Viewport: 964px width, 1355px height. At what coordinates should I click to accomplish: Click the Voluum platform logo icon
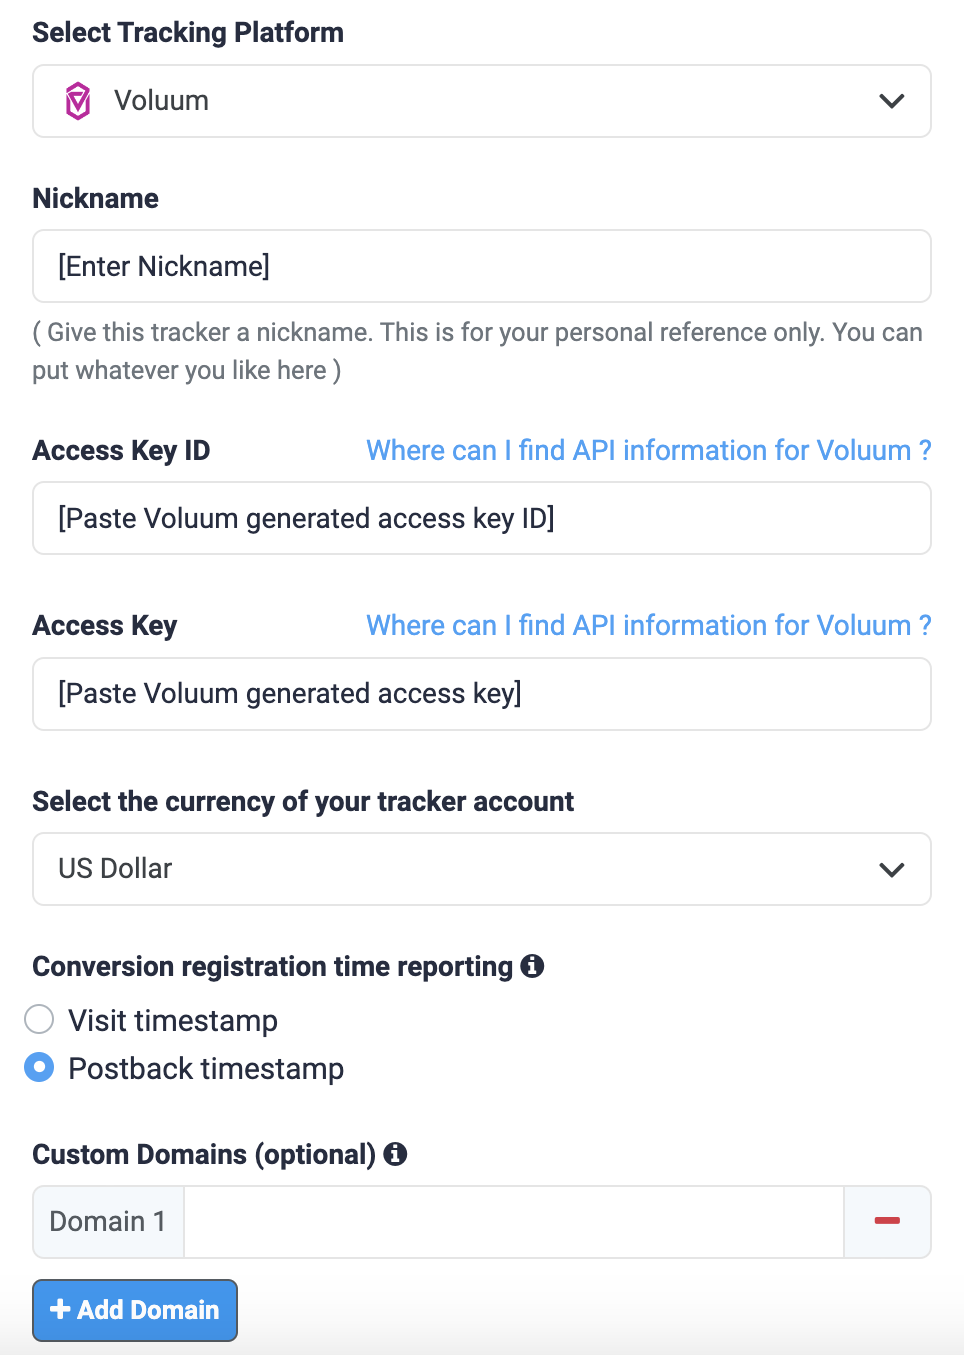[x=78, y=100]
